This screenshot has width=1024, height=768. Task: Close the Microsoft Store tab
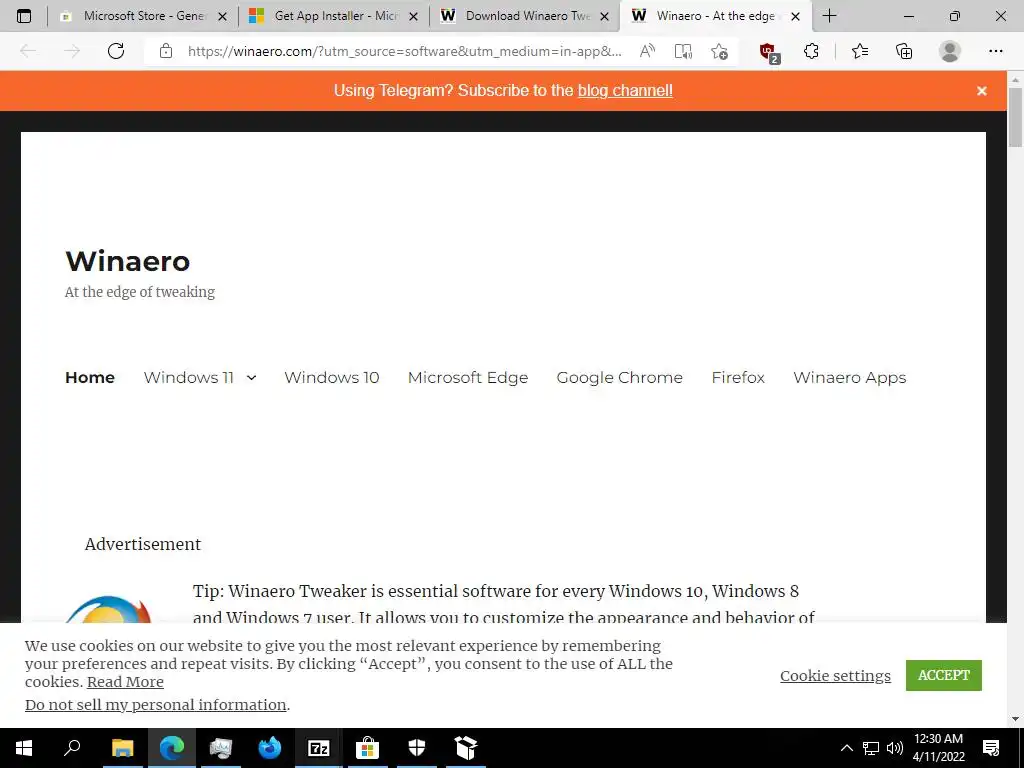click(222, 16)
